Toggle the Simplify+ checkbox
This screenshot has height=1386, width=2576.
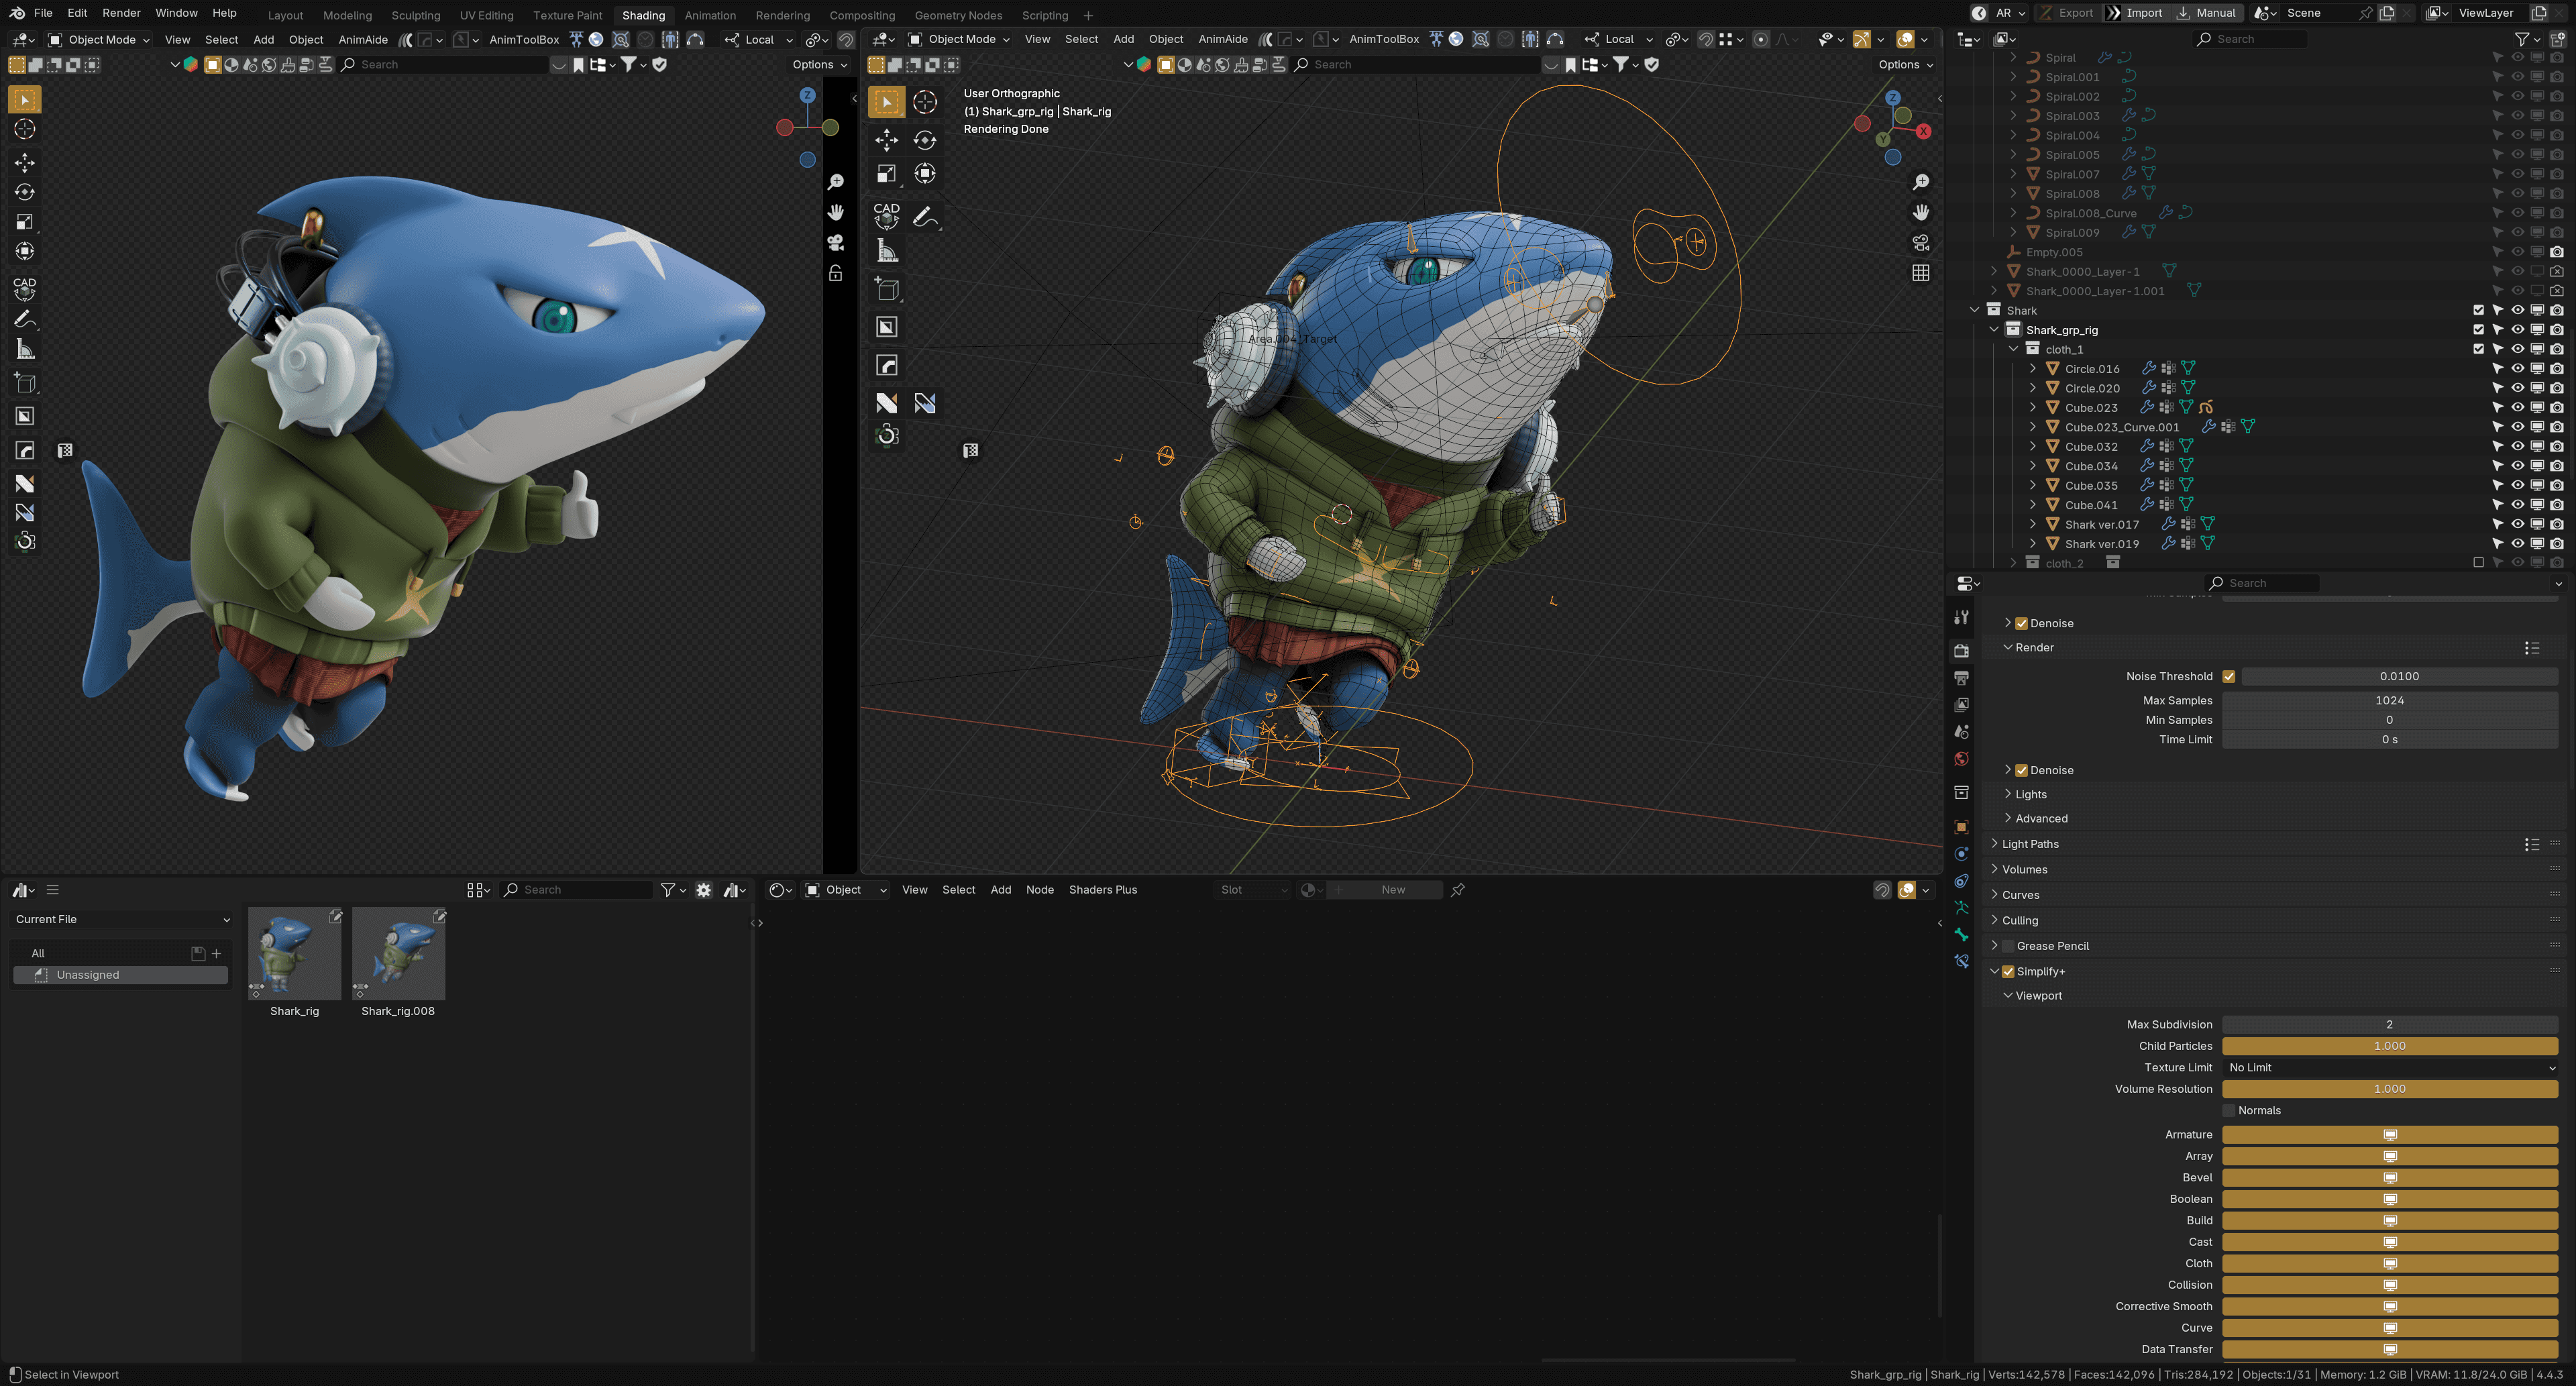click(x=2007, y=972)
